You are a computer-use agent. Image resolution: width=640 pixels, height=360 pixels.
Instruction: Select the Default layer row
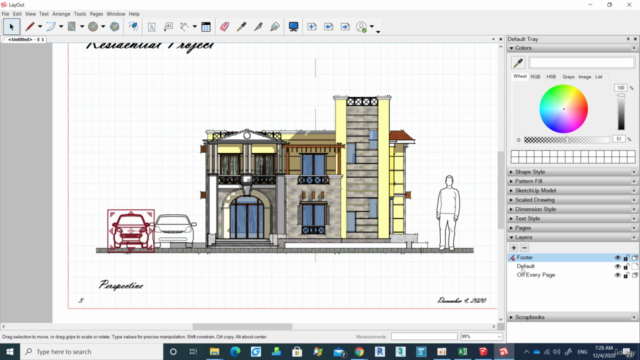click(x=573, y=267)
